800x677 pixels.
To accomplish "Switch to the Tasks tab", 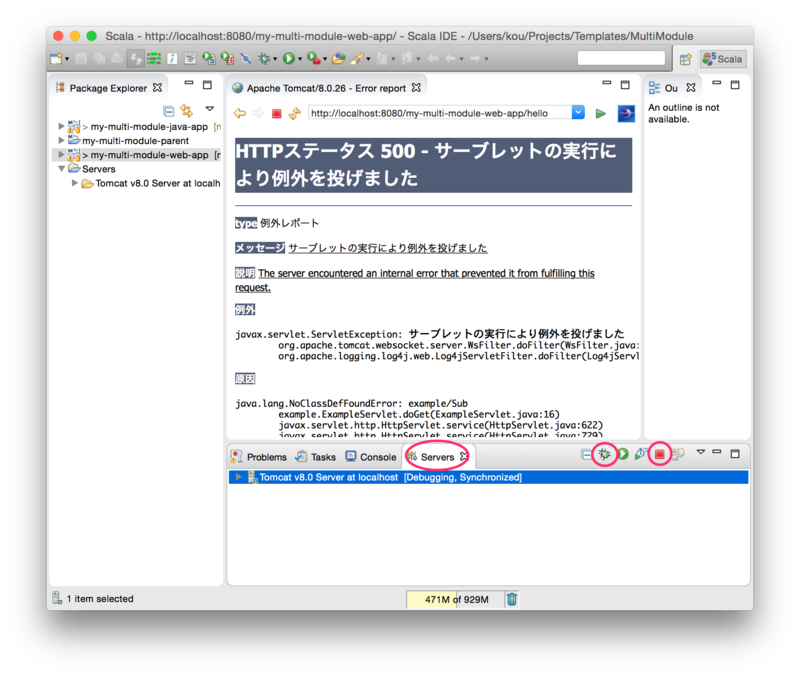I will [316, 457].
